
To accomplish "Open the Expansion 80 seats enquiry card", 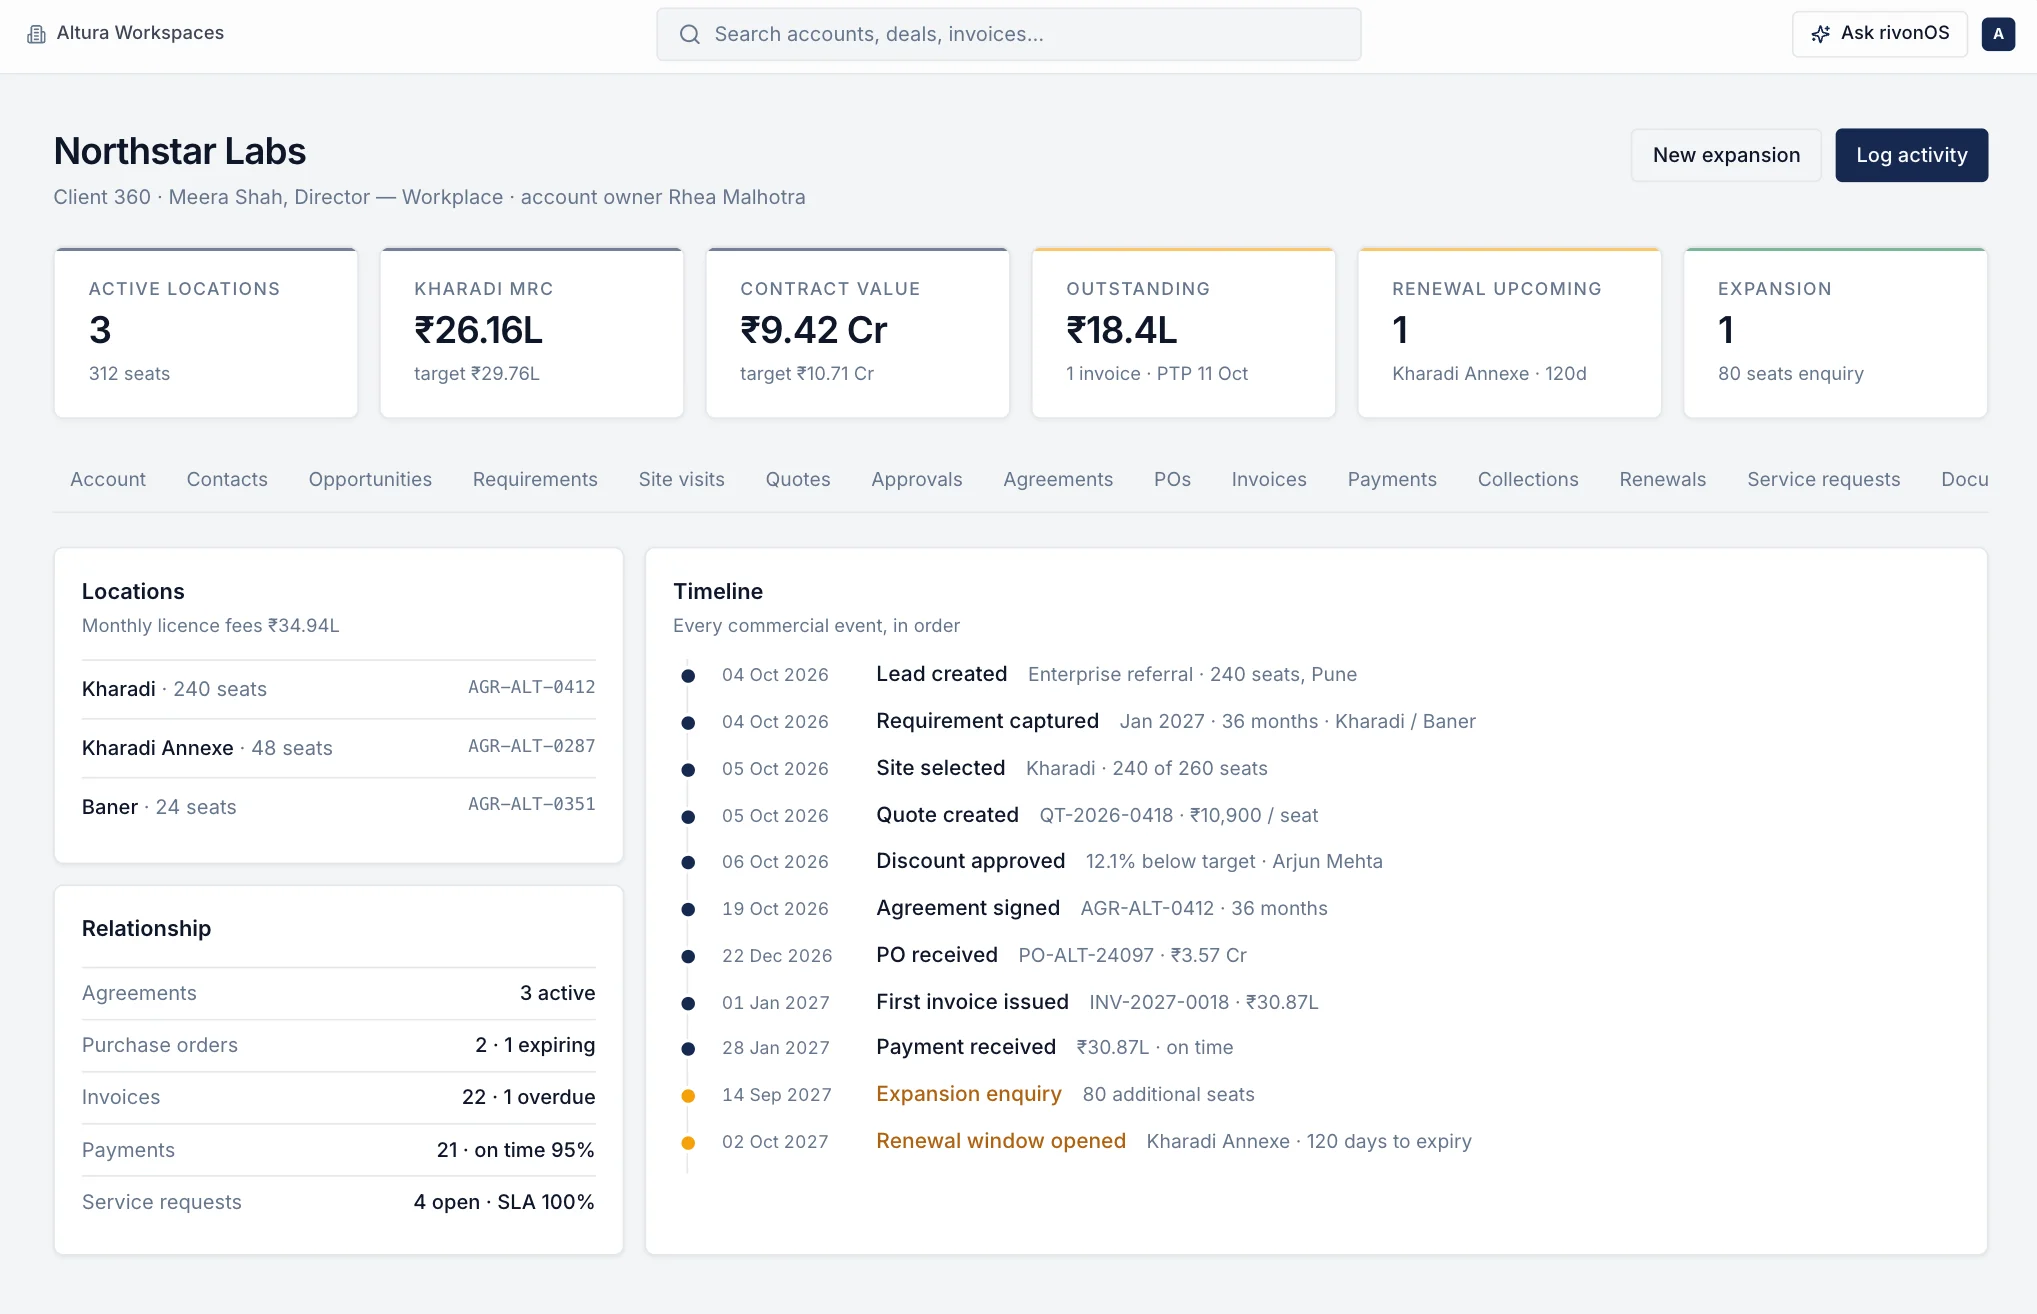I will (1836, 333).
